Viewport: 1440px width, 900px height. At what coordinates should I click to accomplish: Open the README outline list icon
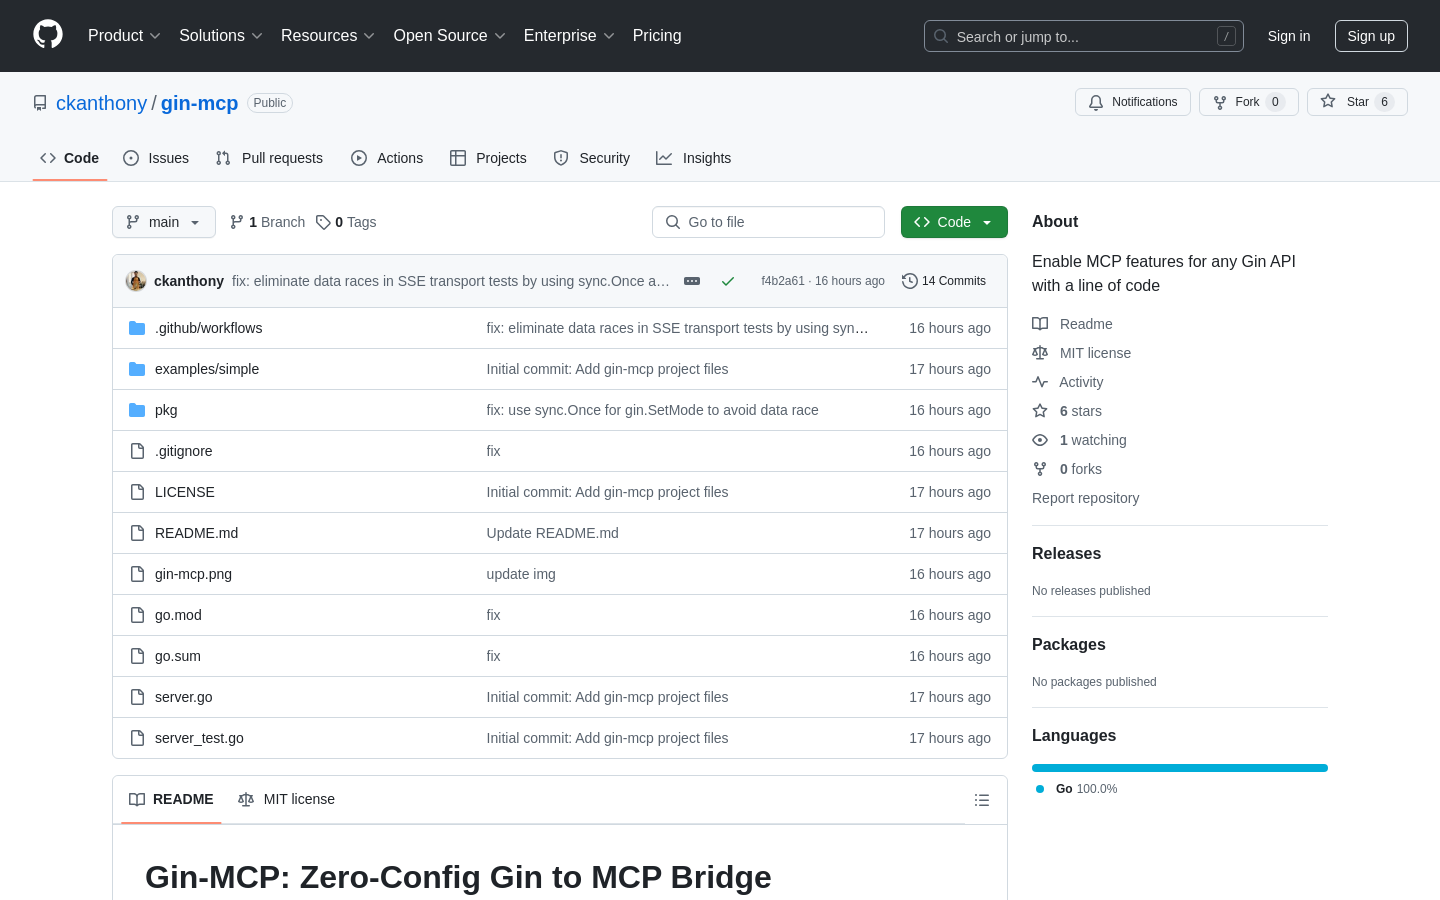point(982,800)
